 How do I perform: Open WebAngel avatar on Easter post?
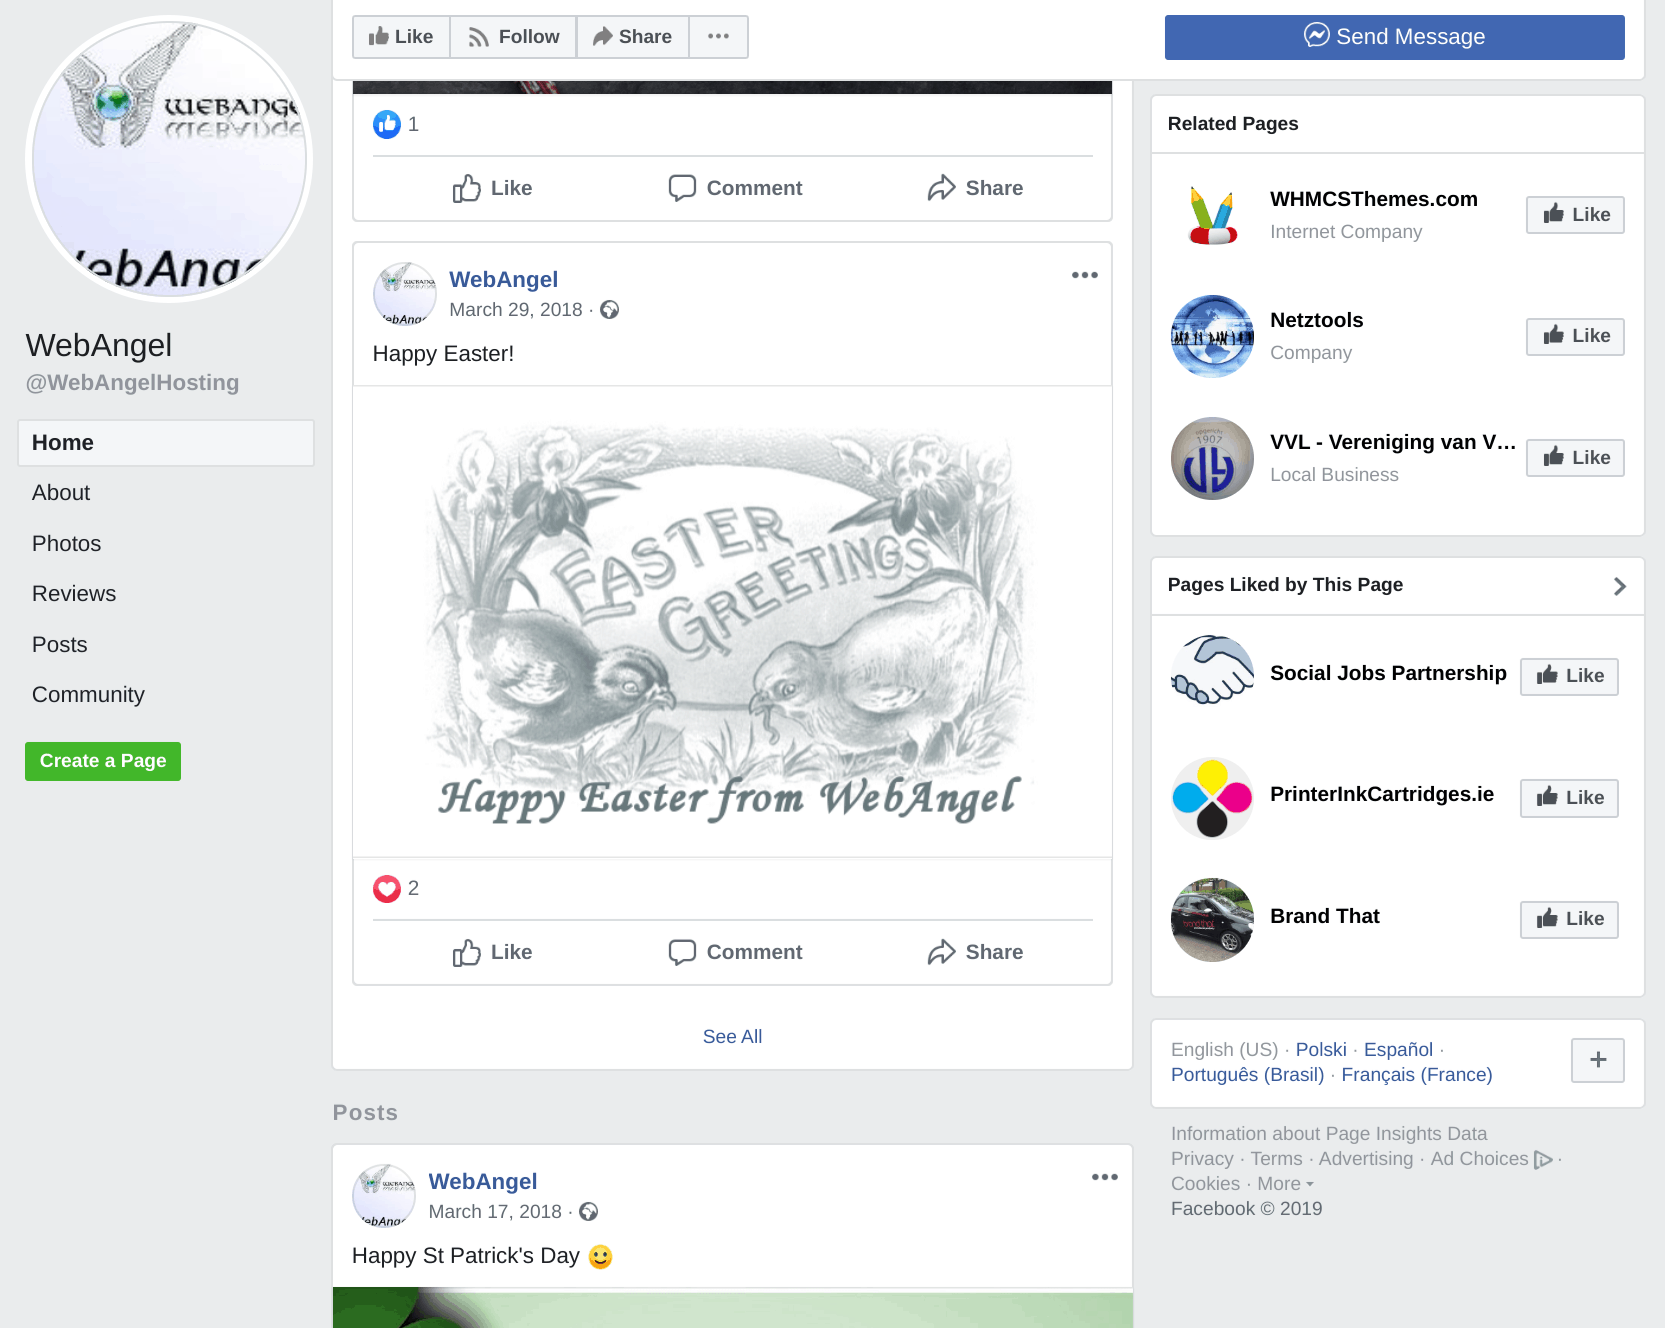pos(405,294)
